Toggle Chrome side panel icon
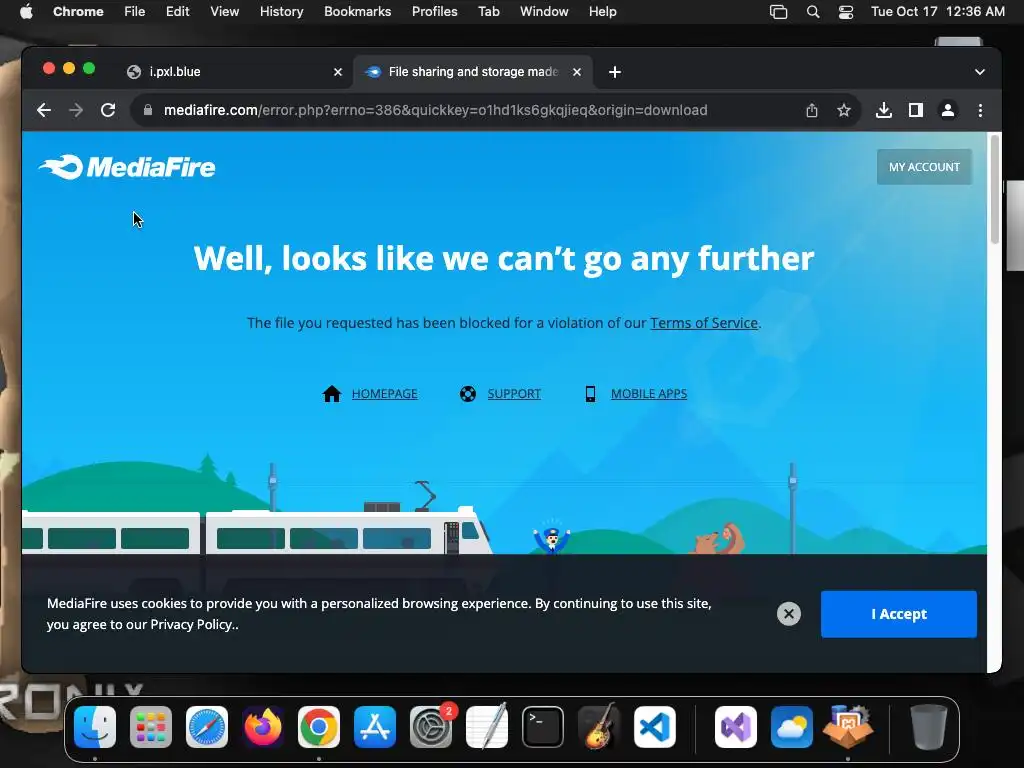The image size is (1024, 768). (916, 110)
